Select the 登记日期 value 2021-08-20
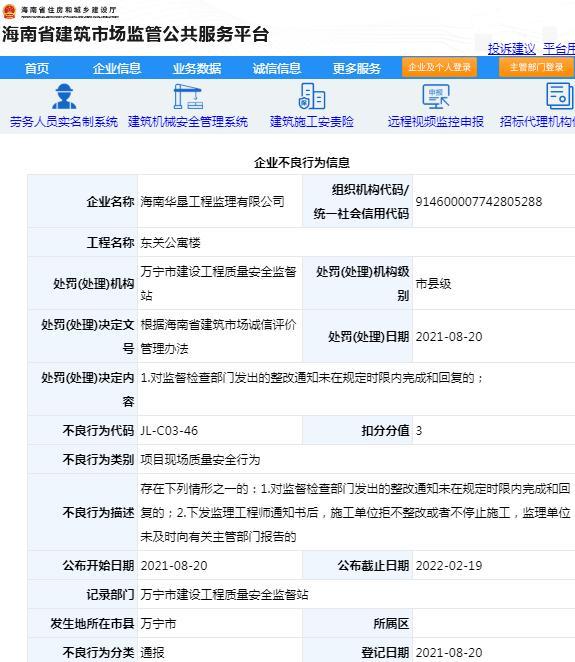Image resolution: width=575 pixels, height=662 pixels. pos(449,652)
